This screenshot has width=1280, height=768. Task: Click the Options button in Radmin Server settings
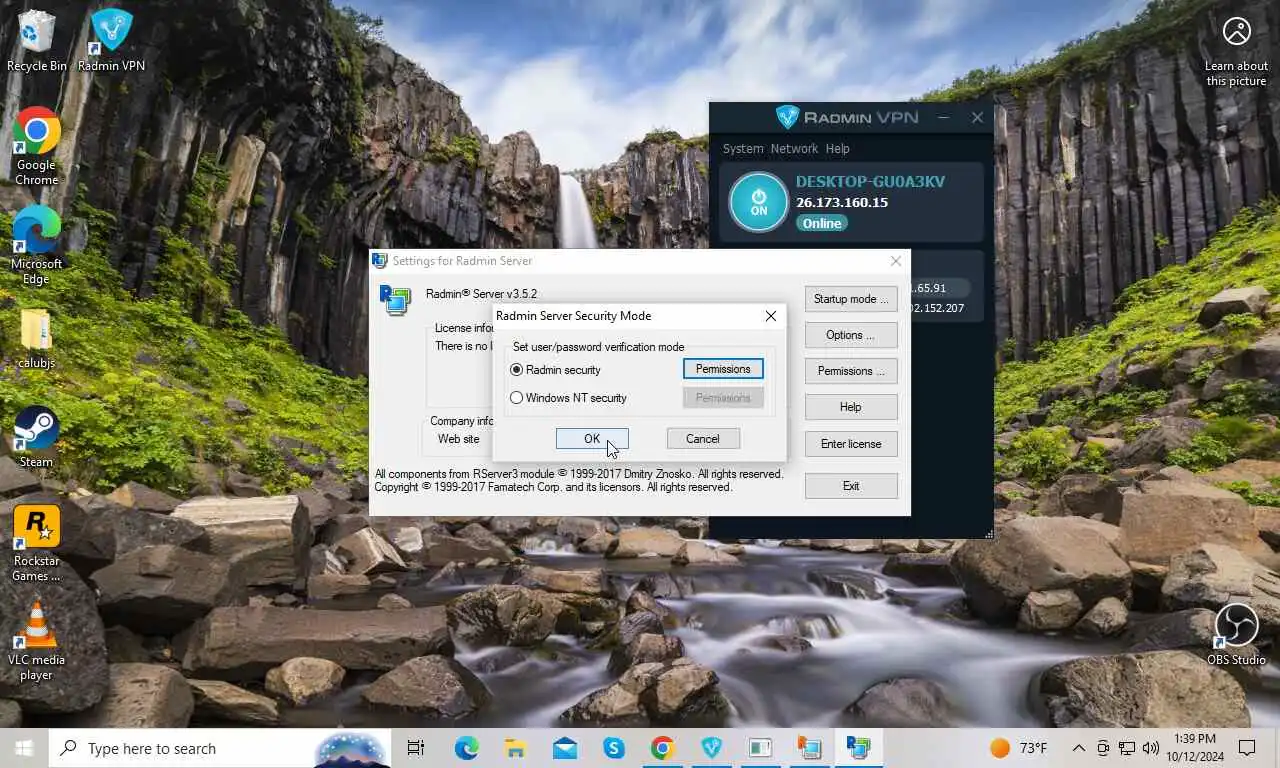pyautogui.click(x=851, y=335)
